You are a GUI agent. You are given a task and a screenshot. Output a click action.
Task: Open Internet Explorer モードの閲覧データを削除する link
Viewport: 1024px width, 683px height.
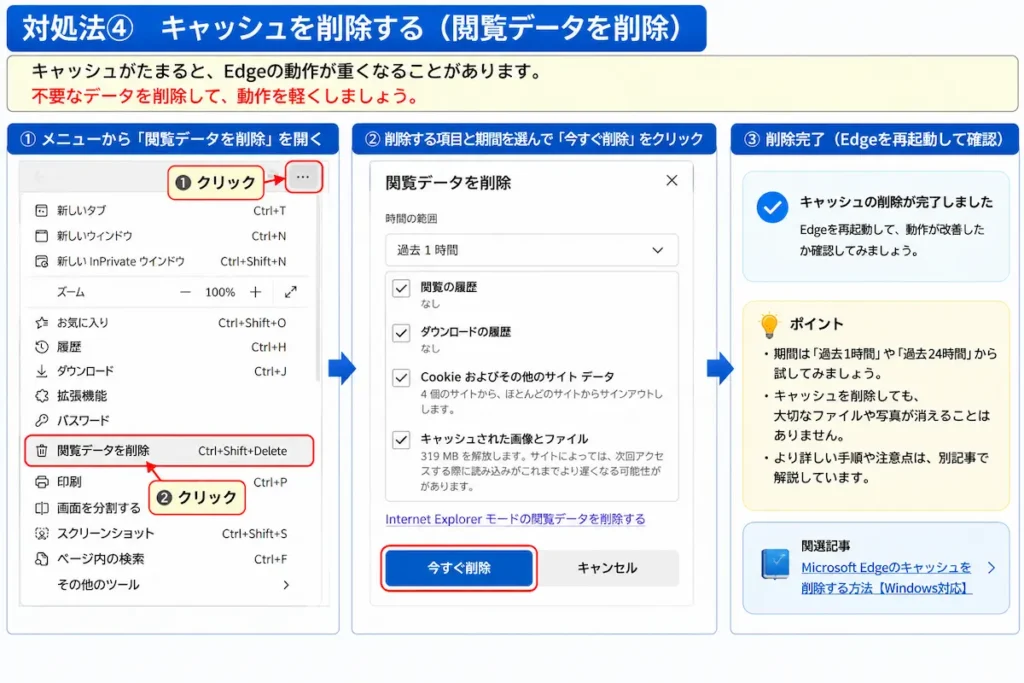coord(515,519)
